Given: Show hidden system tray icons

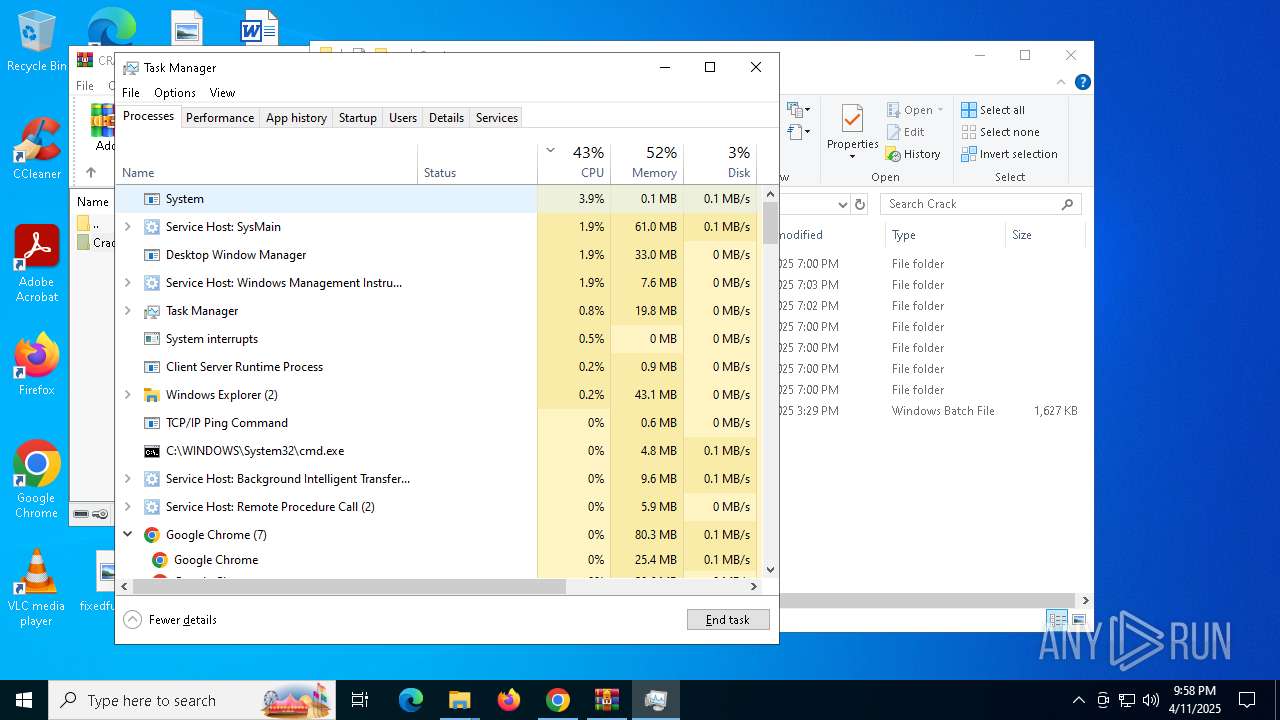Looking at the screenshot, I should [1078, 700].
